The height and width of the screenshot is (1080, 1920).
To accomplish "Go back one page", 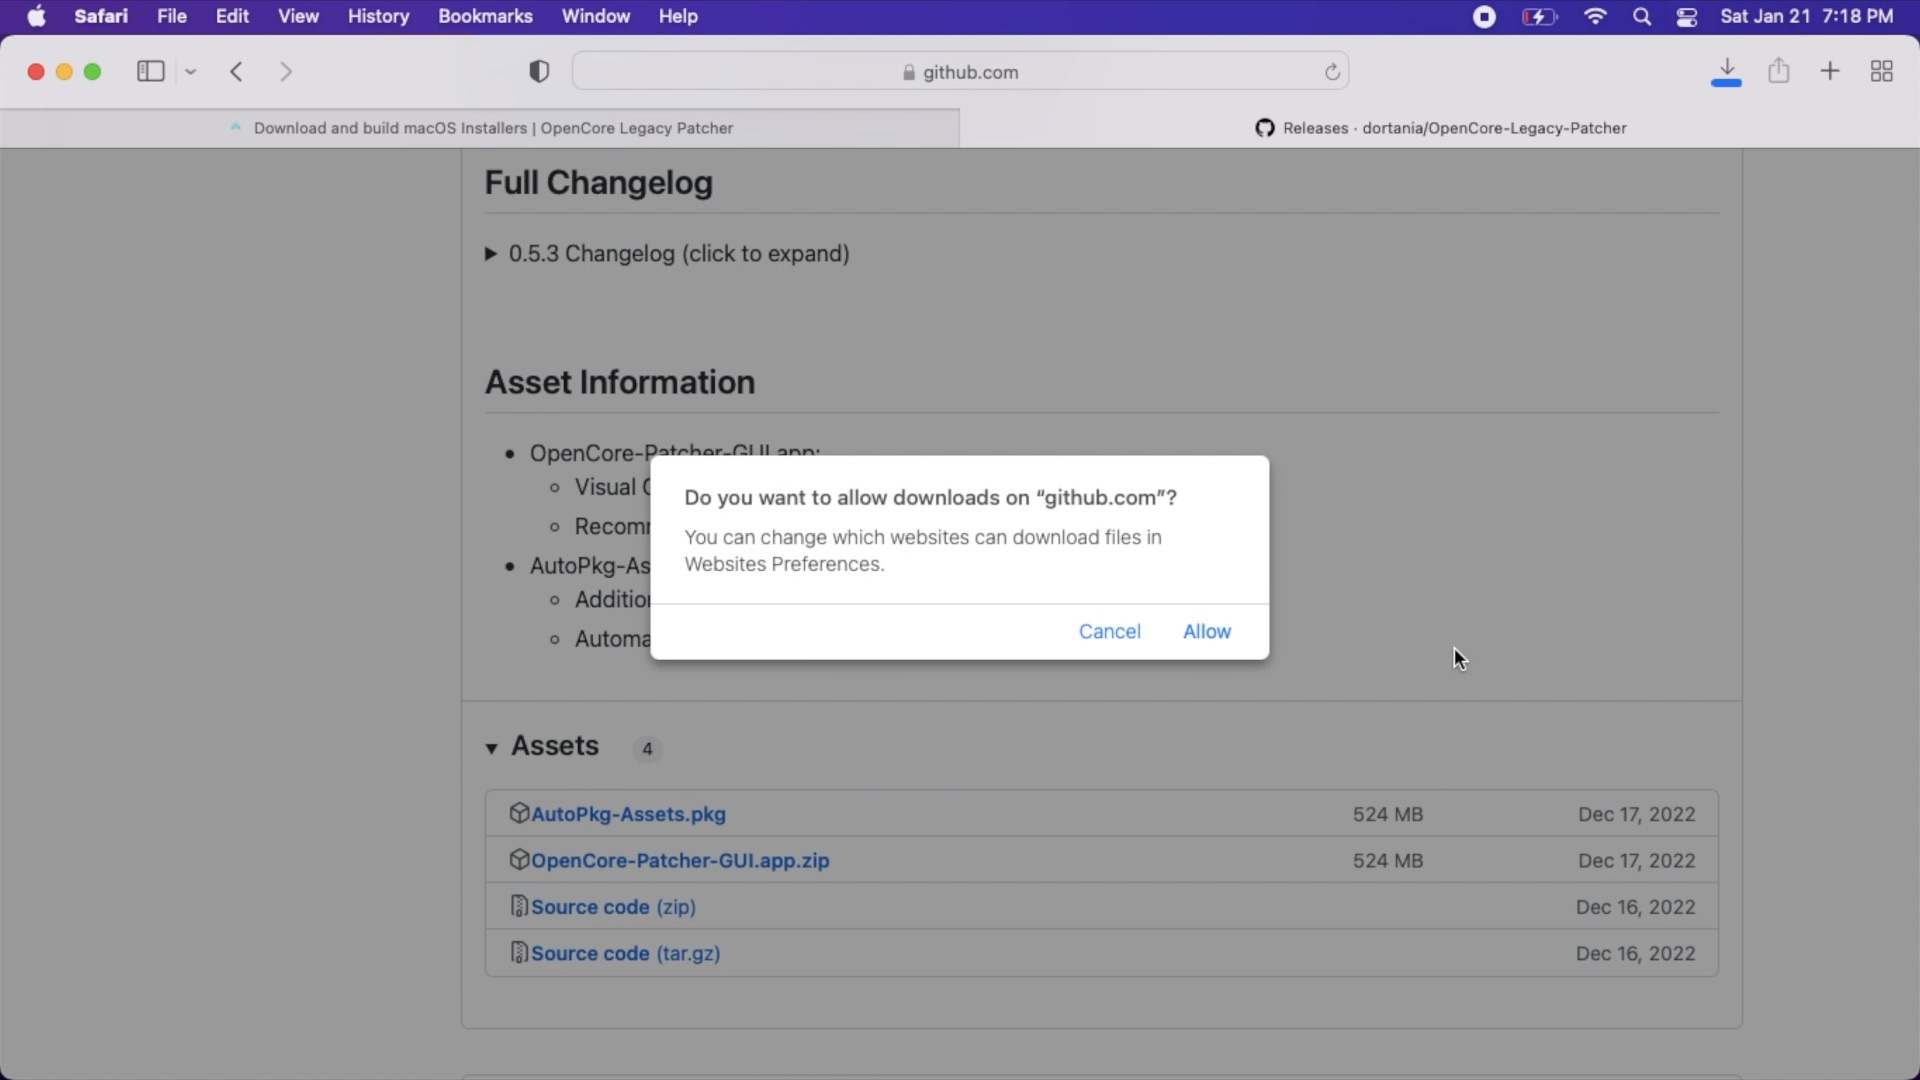I will coord(237,71).
